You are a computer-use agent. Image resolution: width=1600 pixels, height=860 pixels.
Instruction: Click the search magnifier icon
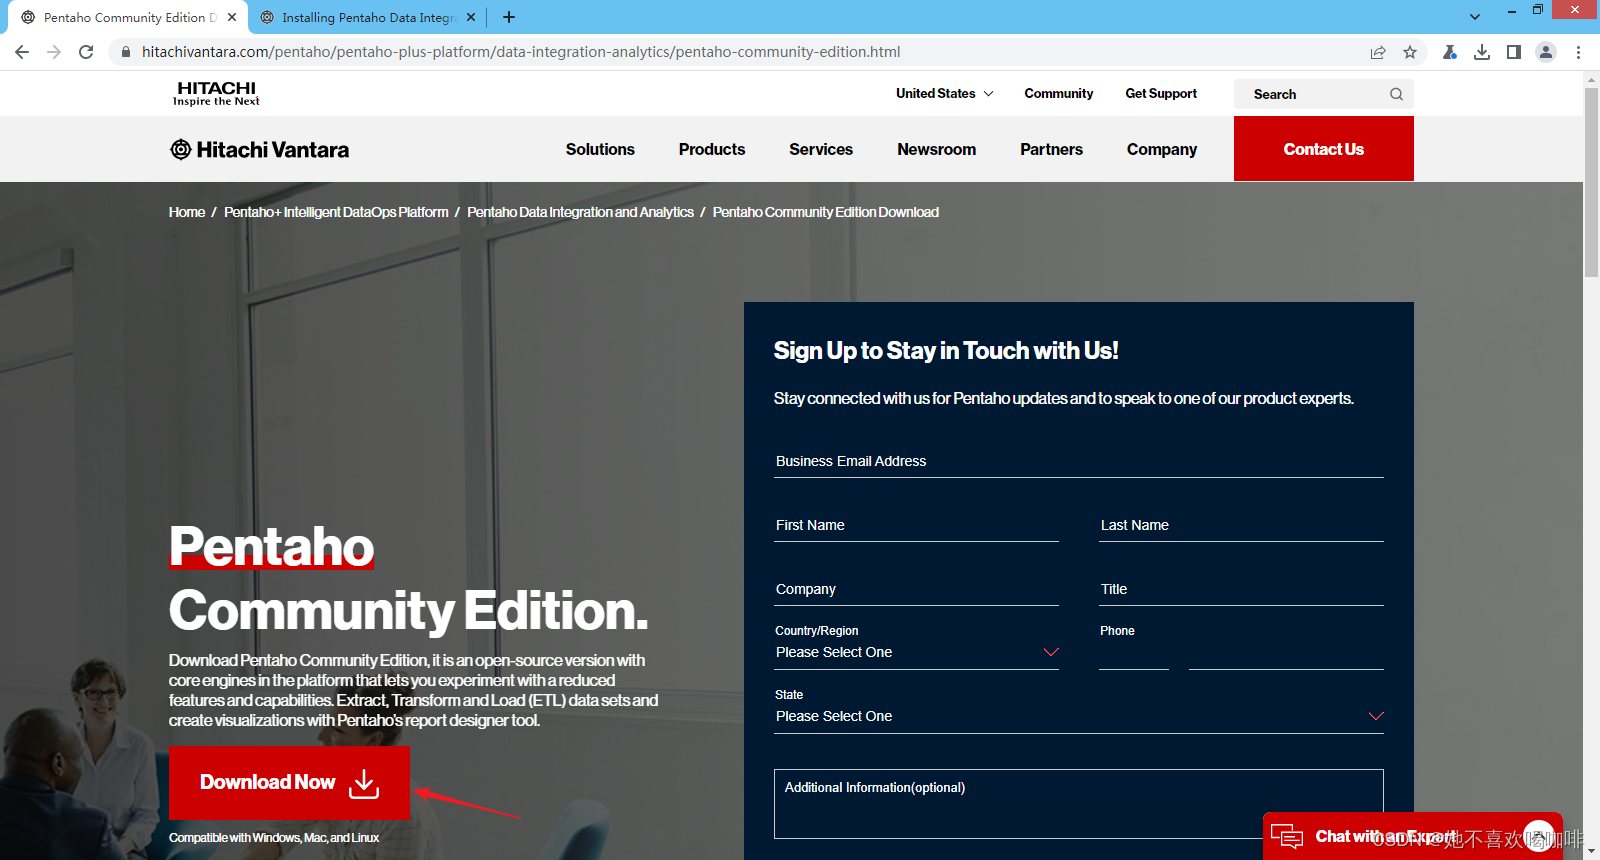click(1396, 94)
